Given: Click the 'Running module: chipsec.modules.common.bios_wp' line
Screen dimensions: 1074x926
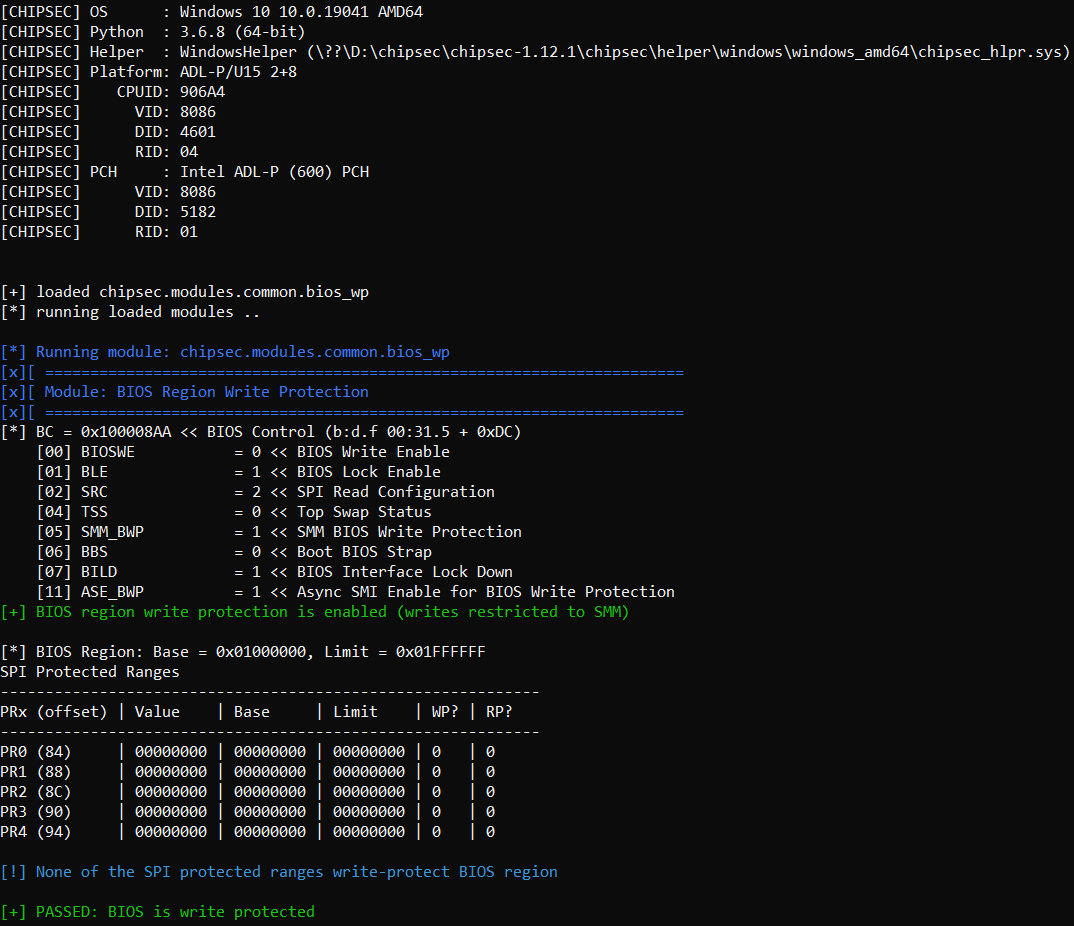Looking at the screenshot, I should (x=225, y=352).
